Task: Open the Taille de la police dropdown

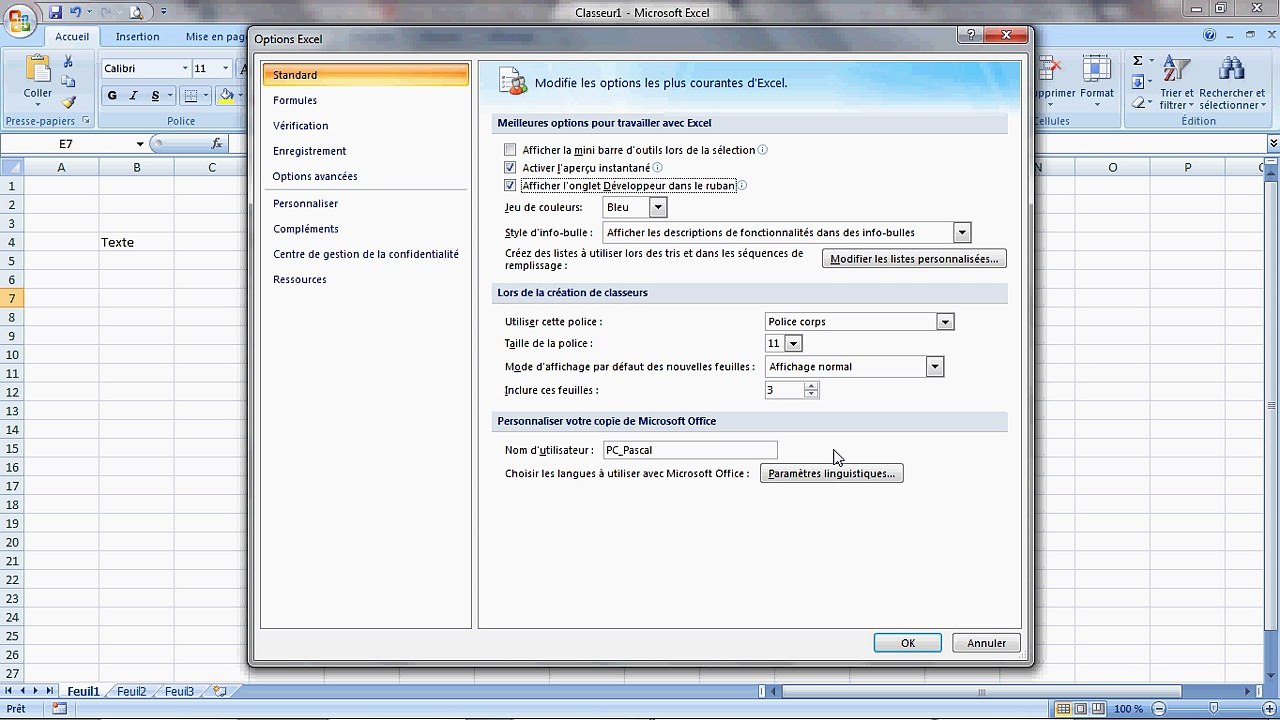Action: click(793, 344)
